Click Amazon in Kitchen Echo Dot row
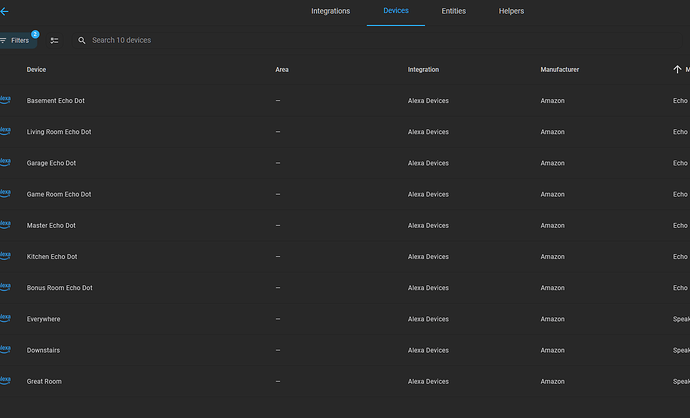The width and height of the screenshot is (690, 418). coord(552,257)
